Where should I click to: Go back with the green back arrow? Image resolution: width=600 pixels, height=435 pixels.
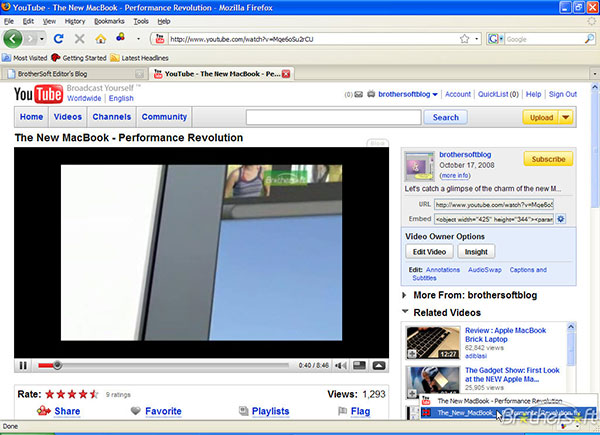[x=13, y=39]
